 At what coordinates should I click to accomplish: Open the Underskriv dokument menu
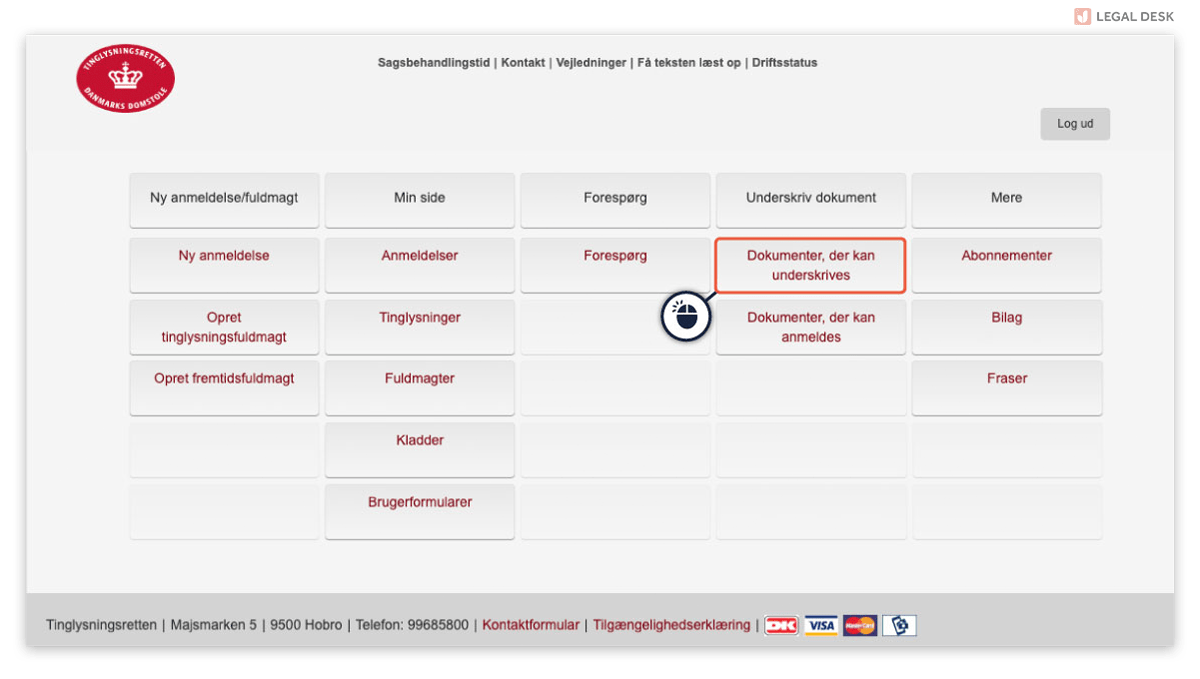(x=811, y=200)
